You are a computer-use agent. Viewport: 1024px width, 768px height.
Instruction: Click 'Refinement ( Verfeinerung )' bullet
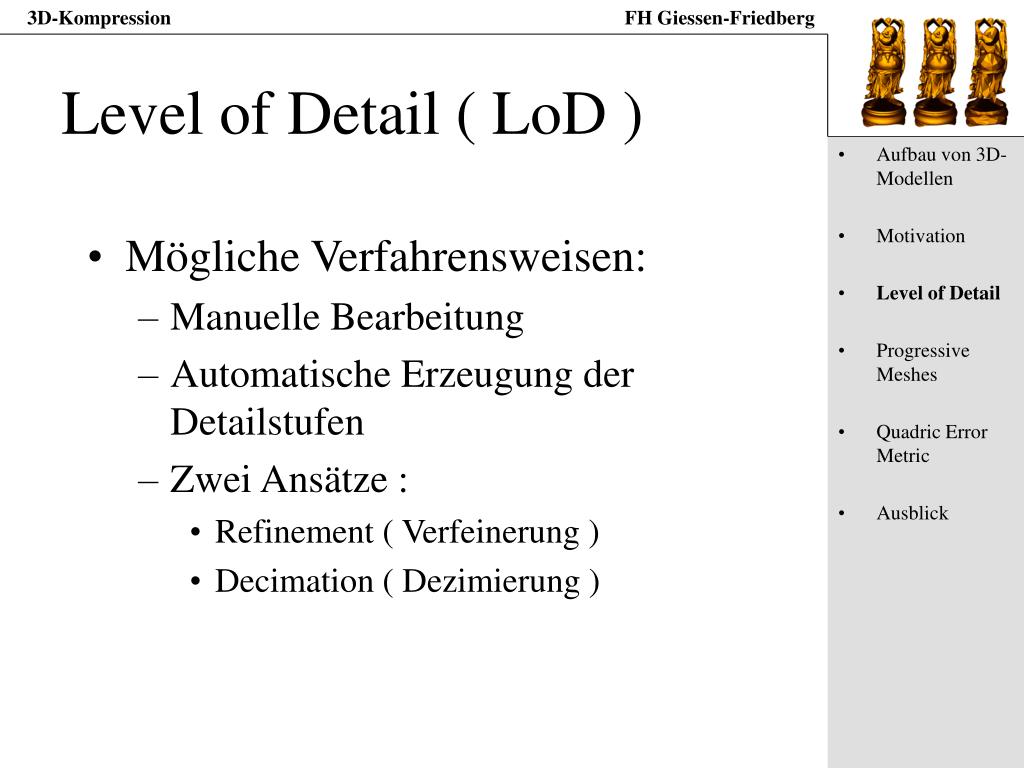point(407,532)
